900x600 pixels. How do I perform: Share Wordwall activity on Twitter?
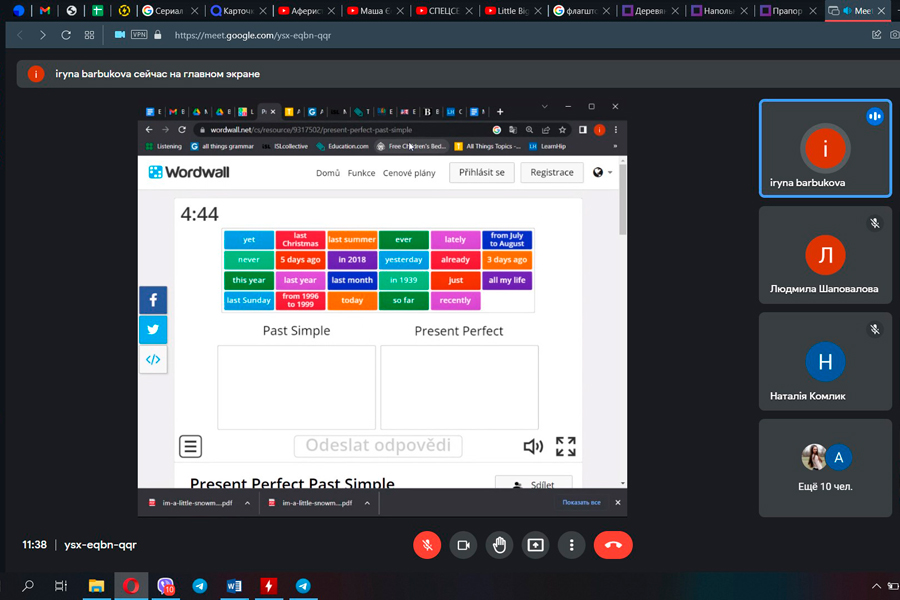point(153,330)
